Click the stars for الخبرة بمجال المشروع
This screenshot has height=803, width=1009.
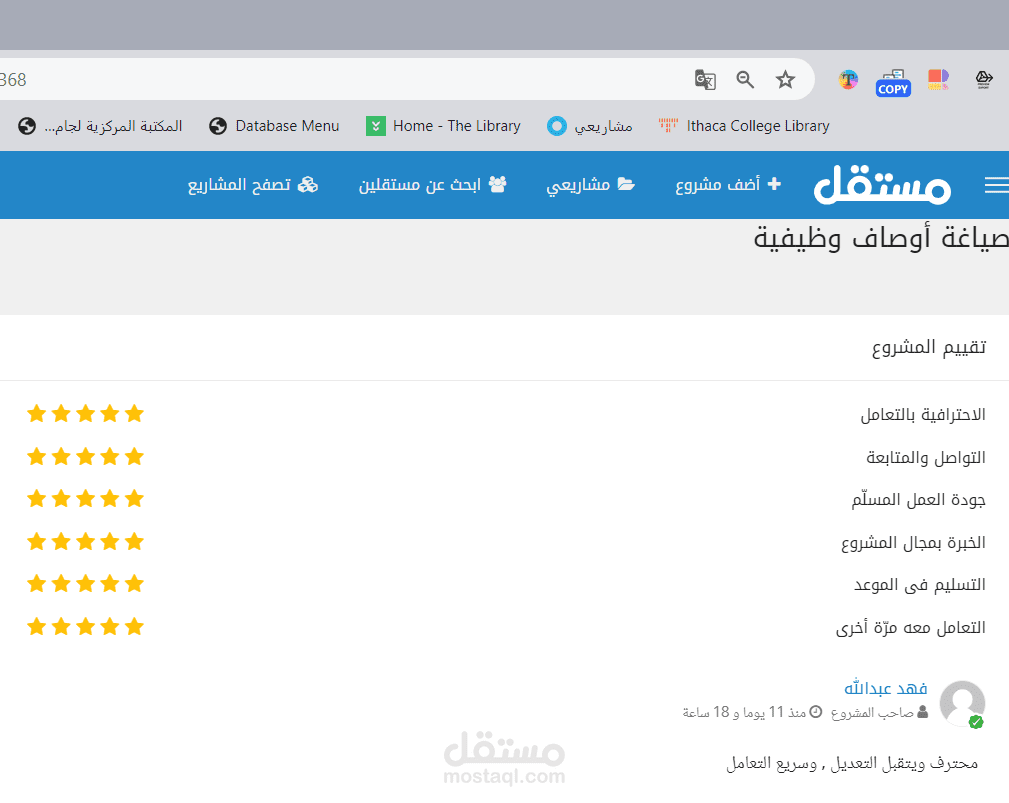pos(86,541)
